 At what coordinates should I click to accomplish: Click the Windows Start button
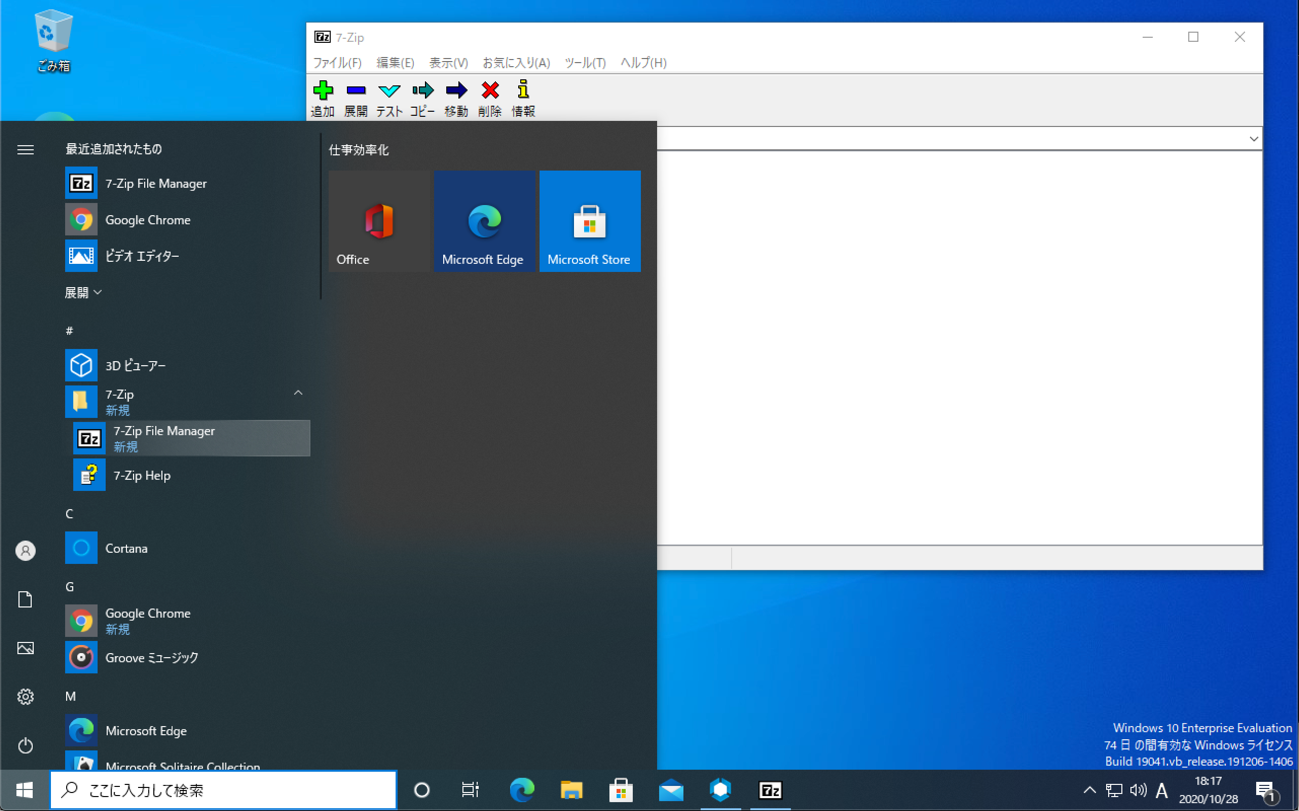coord(24,790)
